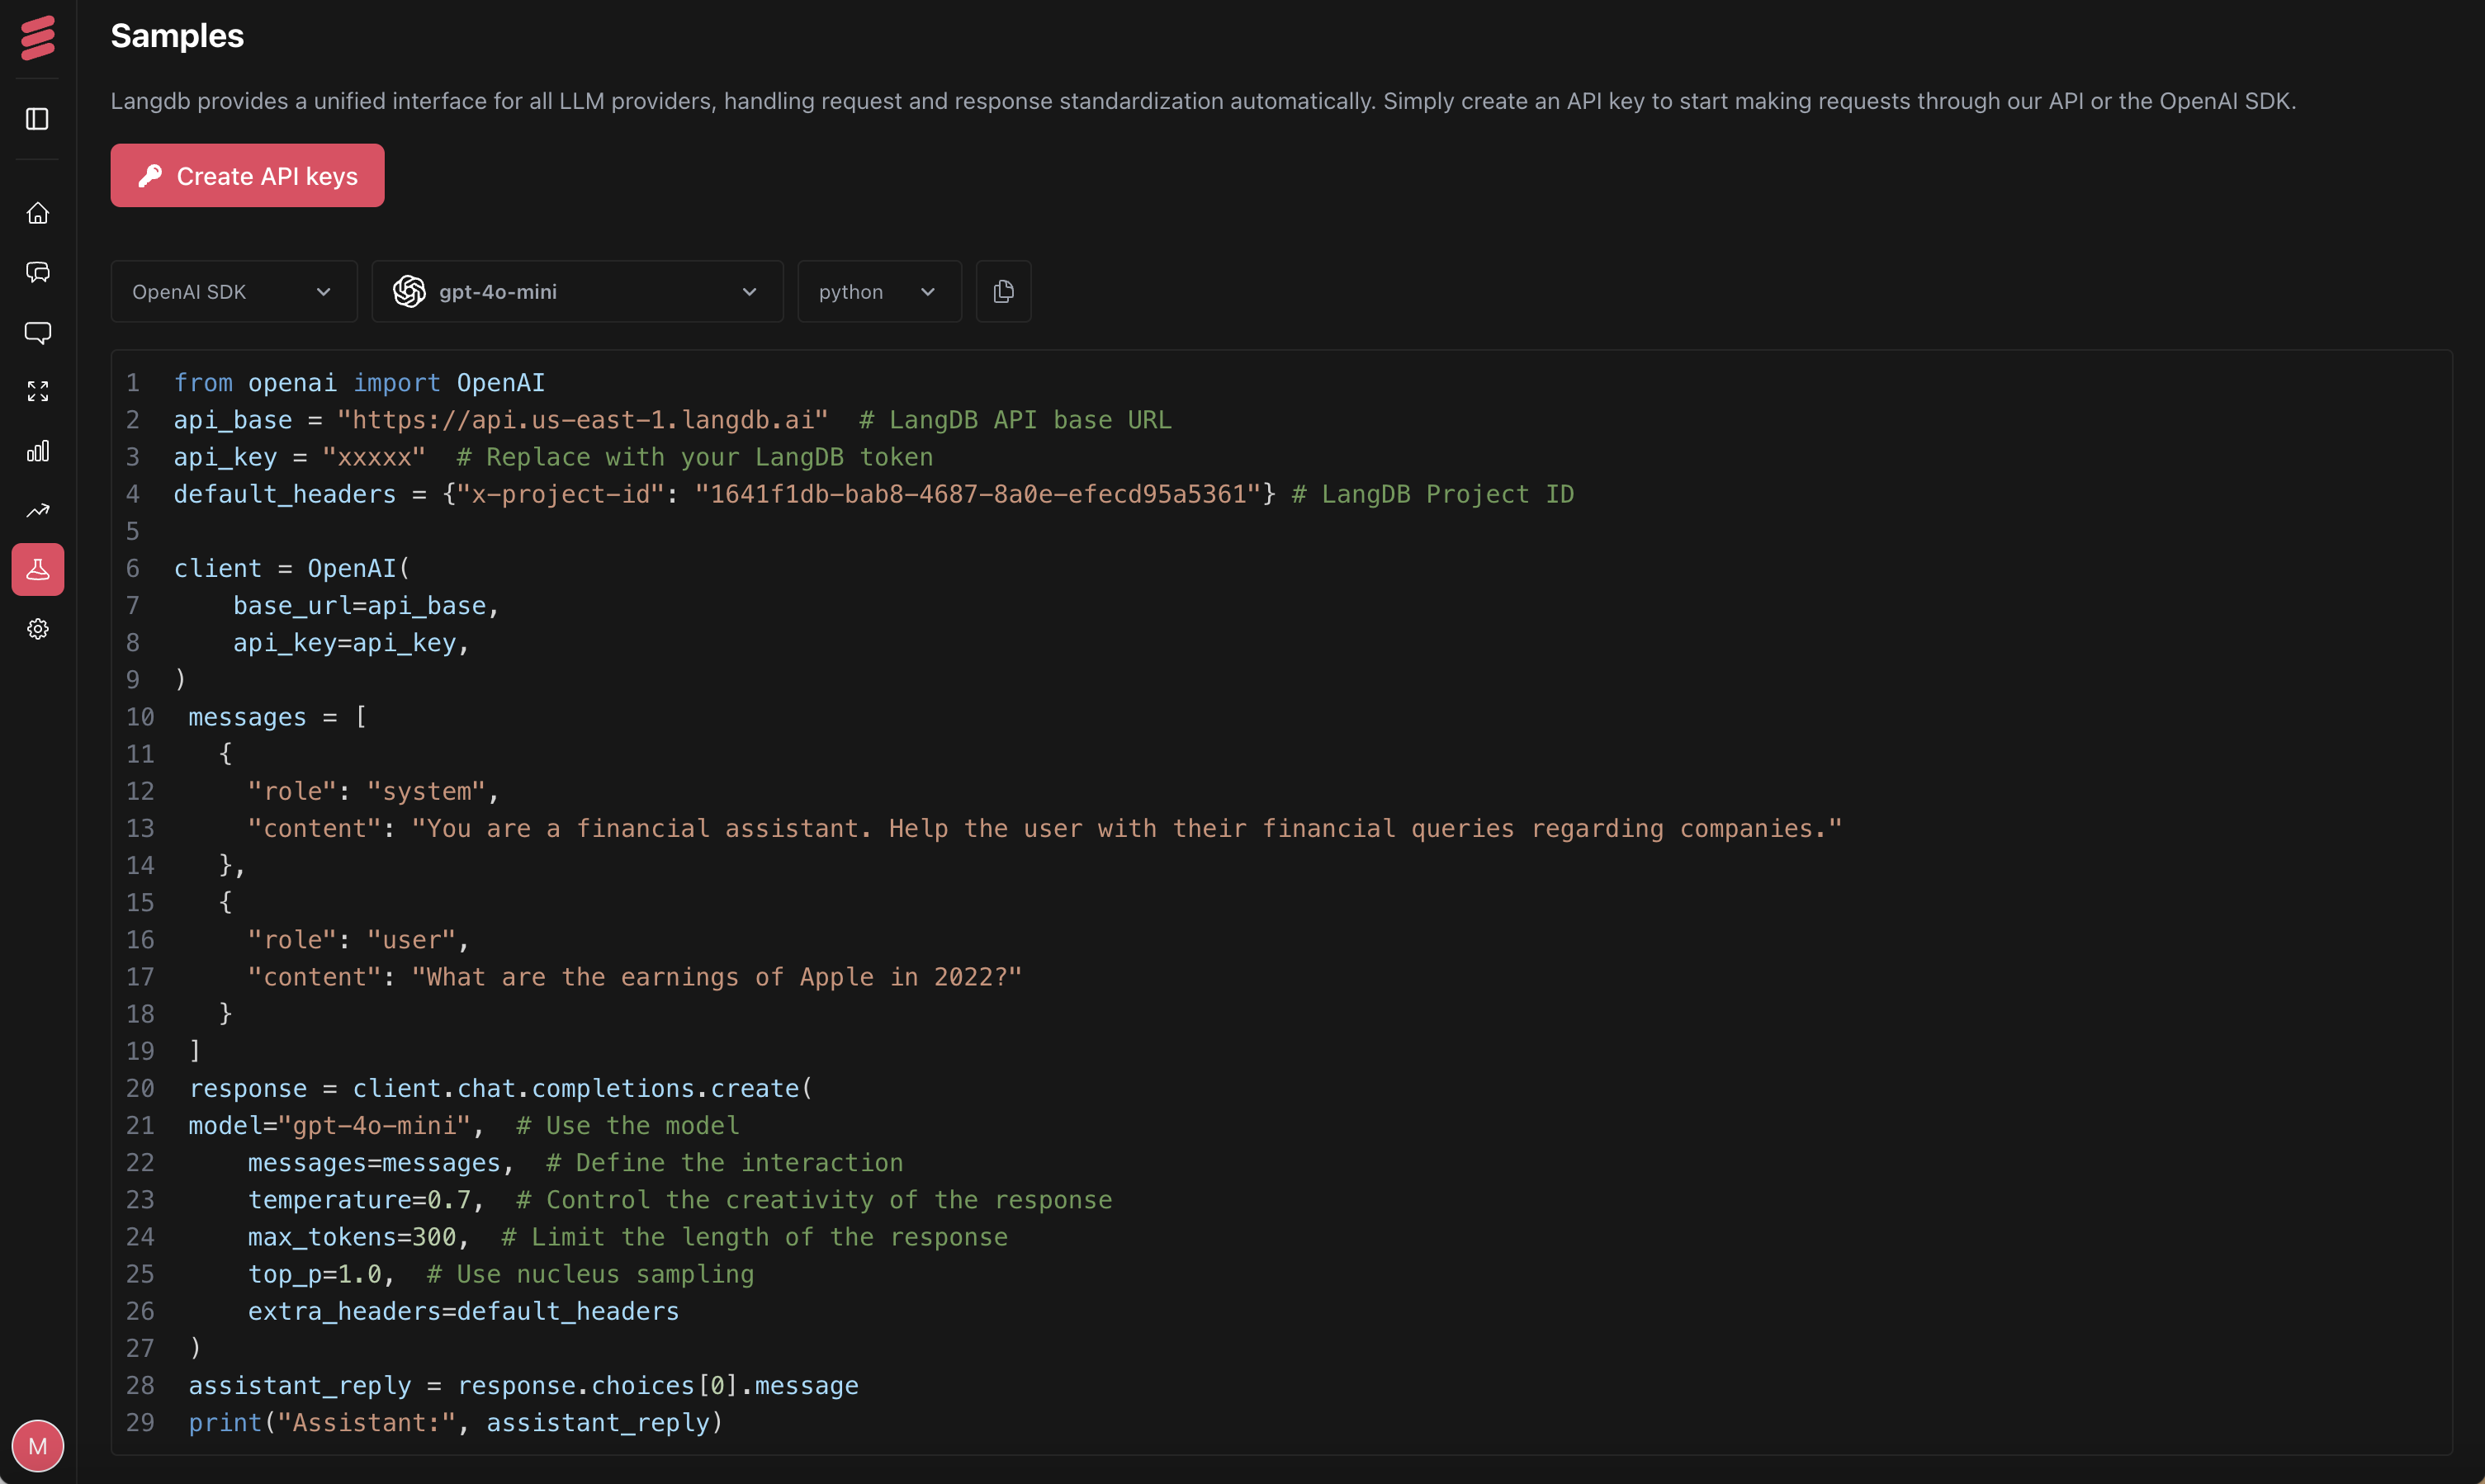Click "role": "system" on line 12
Viewport: 2485px width, 1484px height.
367,792
